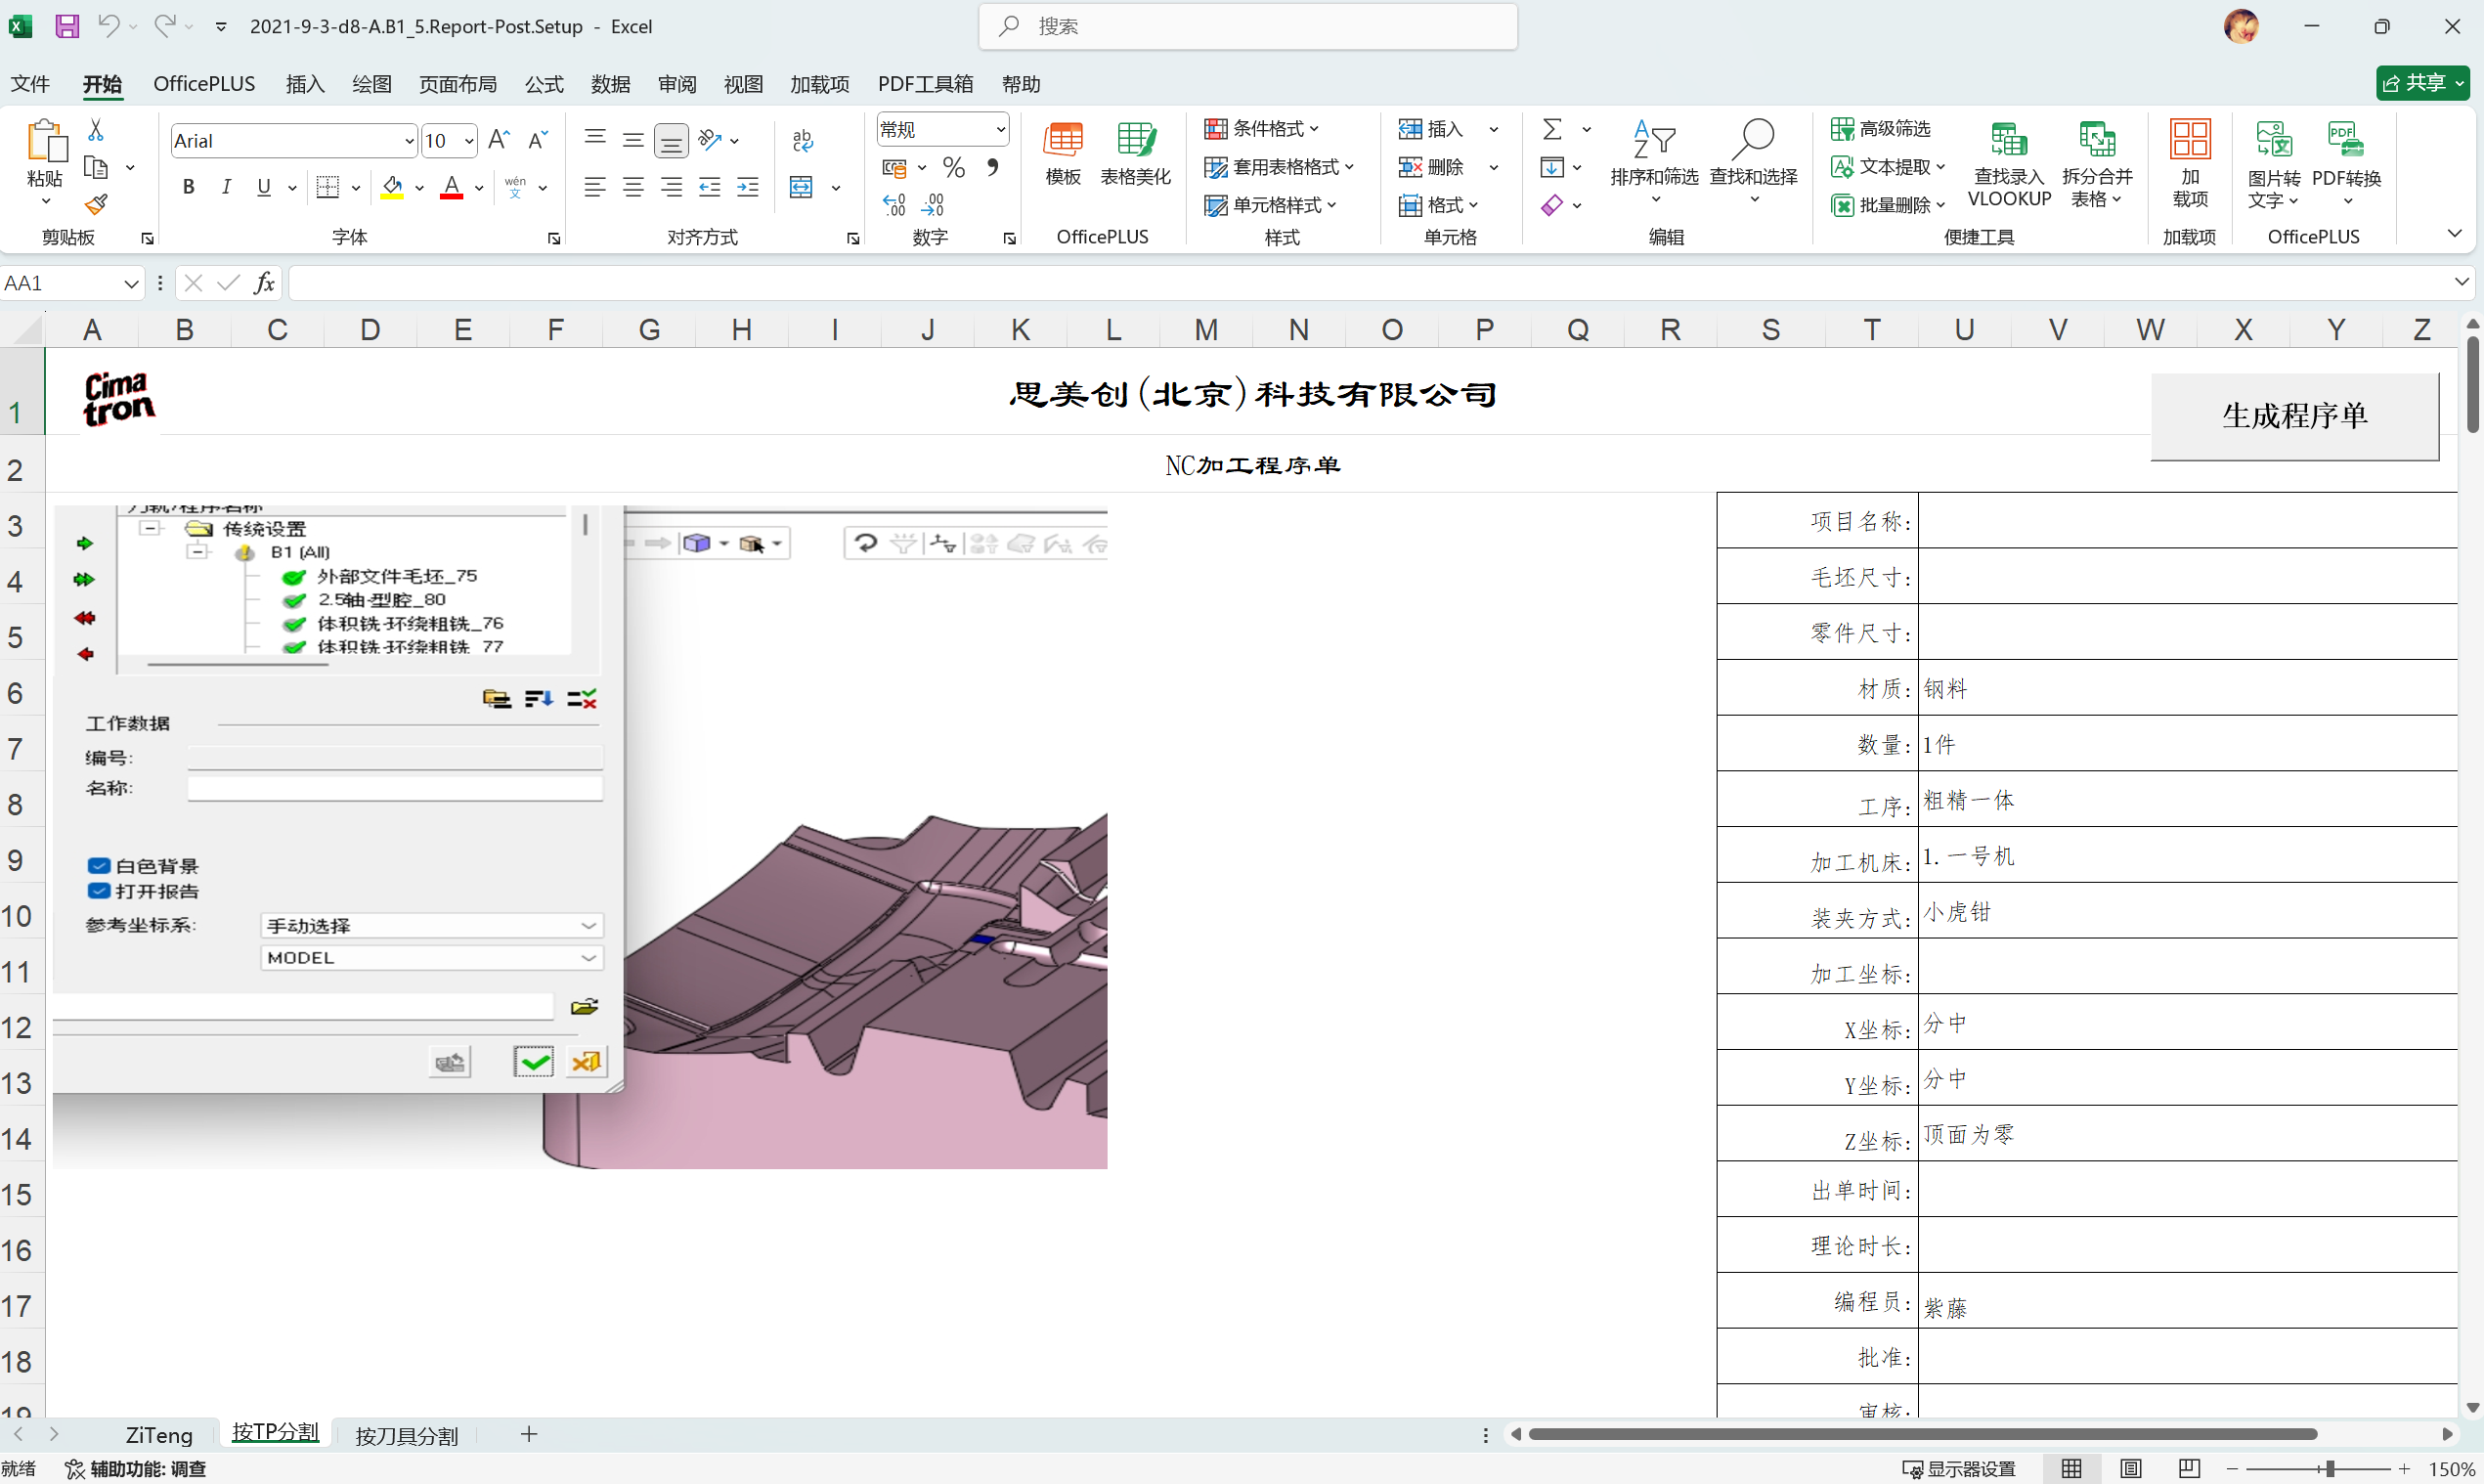Image resolution: width=2484 pixels, height=1484 pixels.
Task: Switch to the 按刀具分割 sheet tab
Action: tap(406, 1435)
